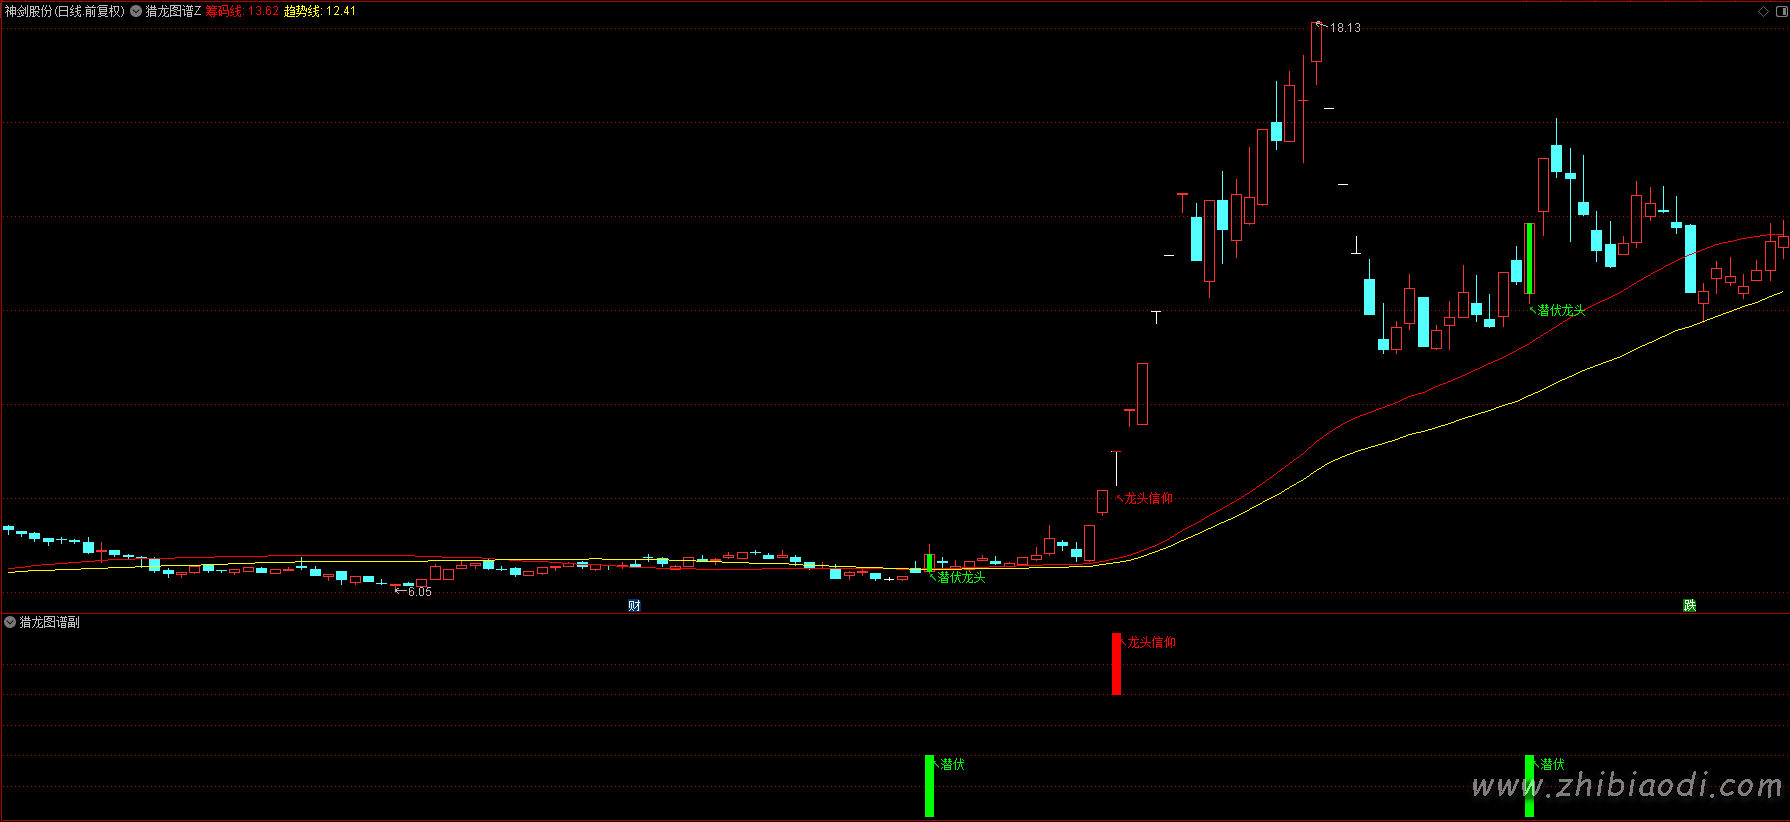Click the first green 潜伏 bar in sub-chart

pos(929,786)
